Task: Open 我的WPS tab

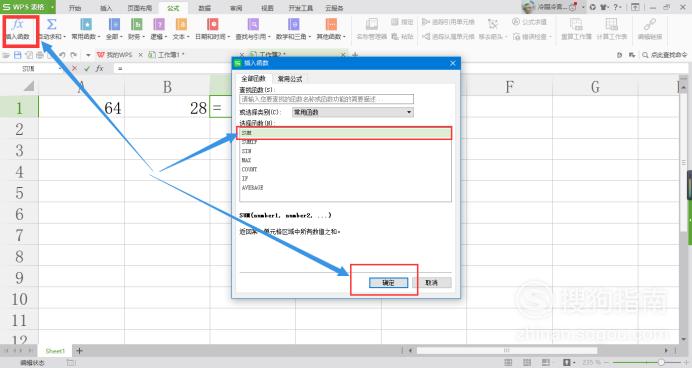Action: pos(115,55)
